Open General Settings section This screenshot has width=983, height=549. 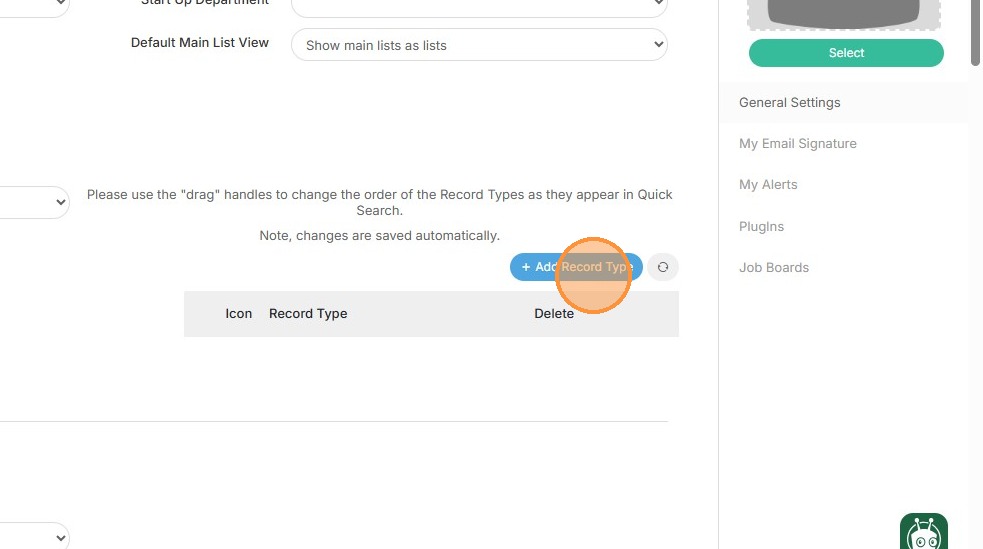[790, 103]
